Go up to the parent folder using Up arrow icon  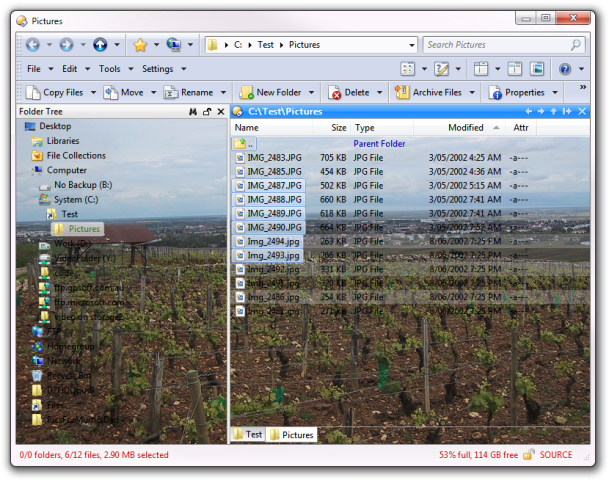coord(100,45)
